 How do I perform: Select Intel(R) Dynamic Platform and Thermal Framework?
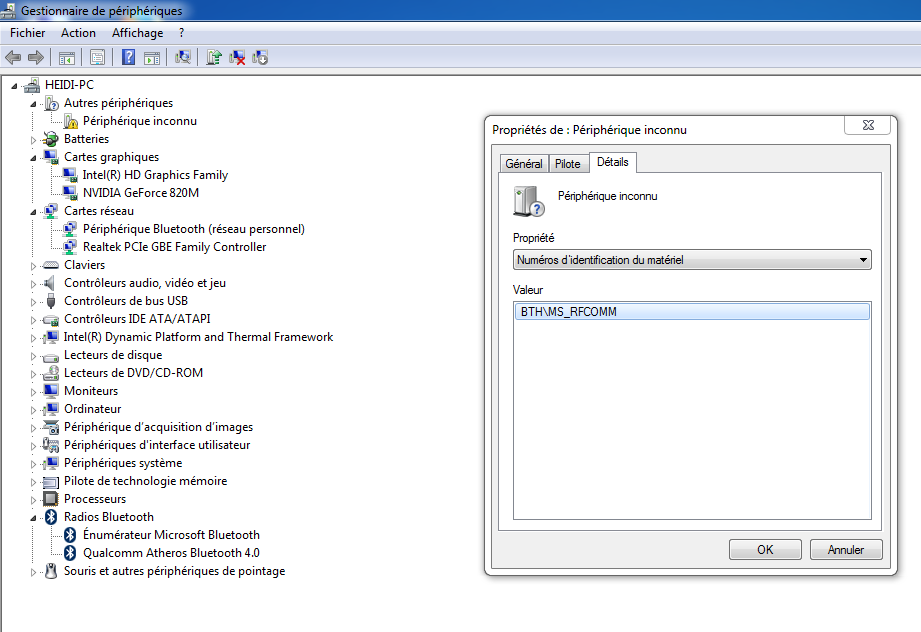[198, 337]
